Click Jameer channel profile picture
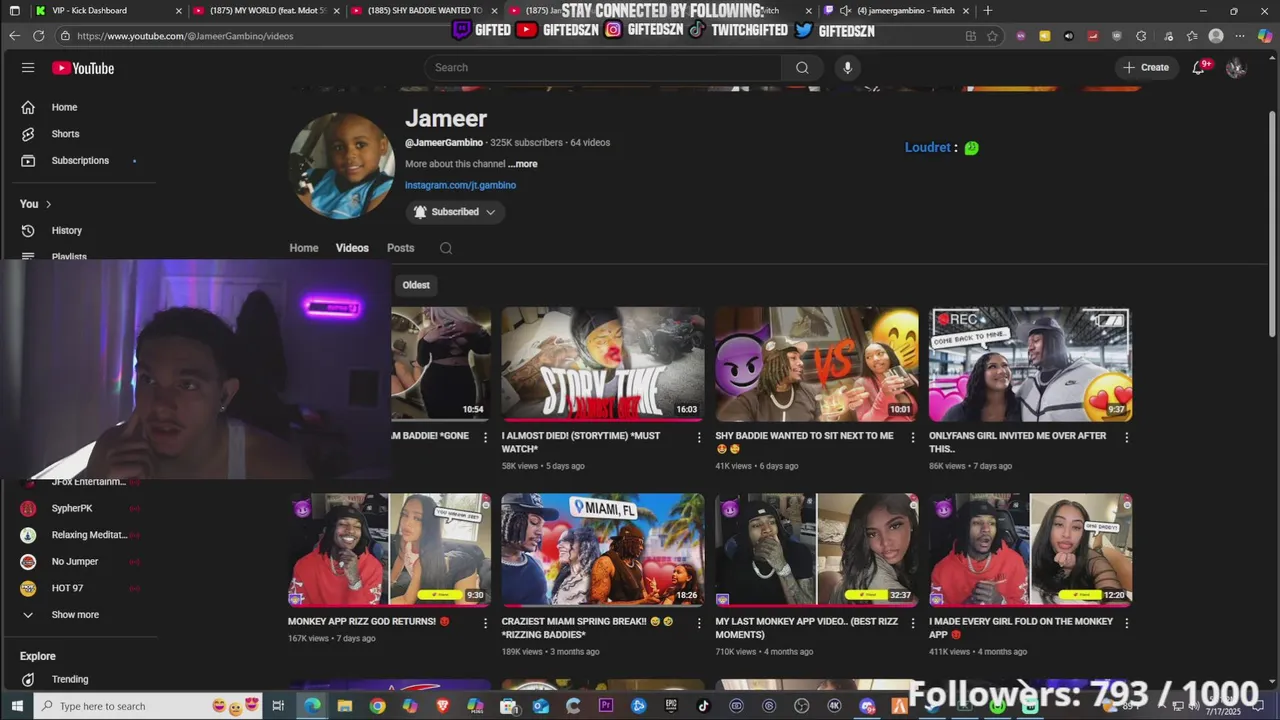This screenshot has height=720, width=1280. (342, 165)
